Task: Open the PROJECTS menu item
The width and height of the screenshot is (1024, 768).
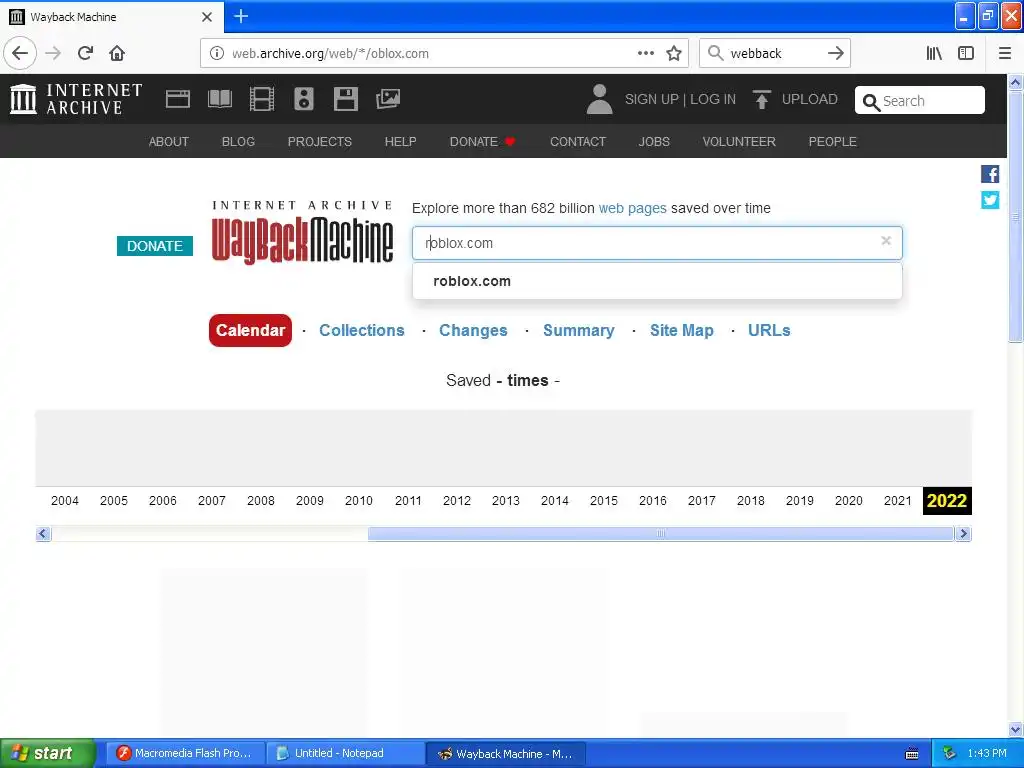Action: [x=320, y=142]
